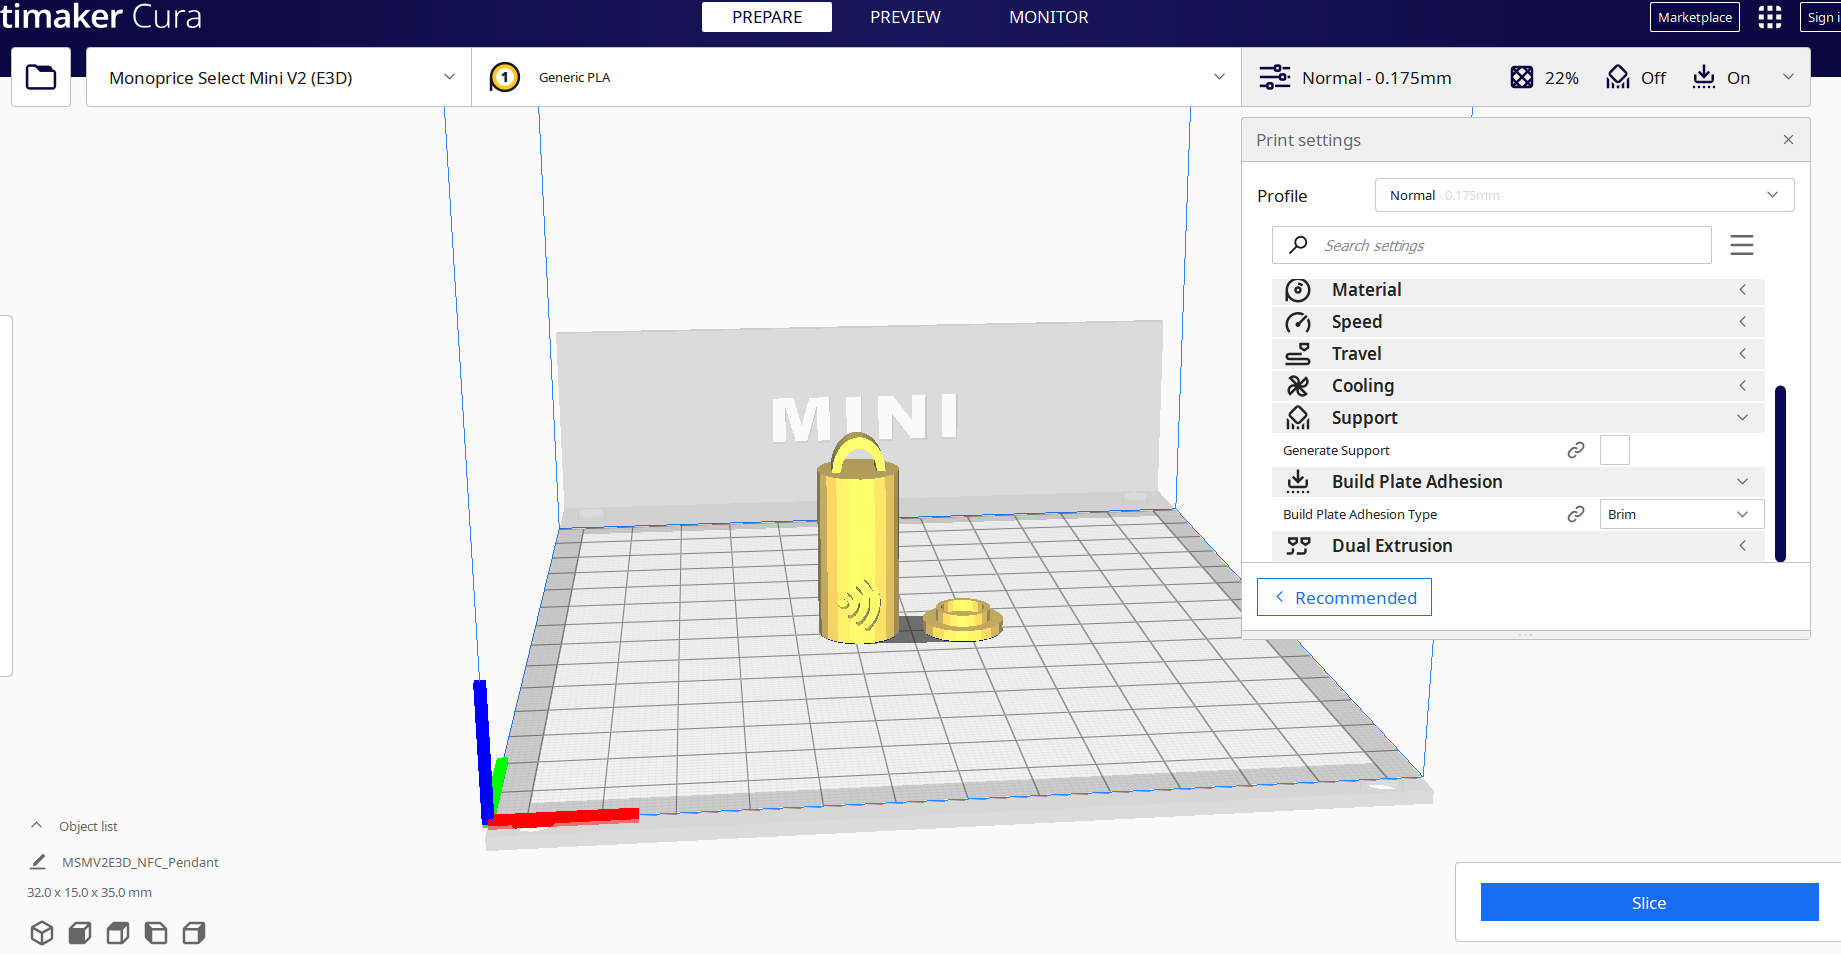Click the search magnifier icon
Image resolution: width=1841 pixels, height=954 pixels.
pos(1298,245)
